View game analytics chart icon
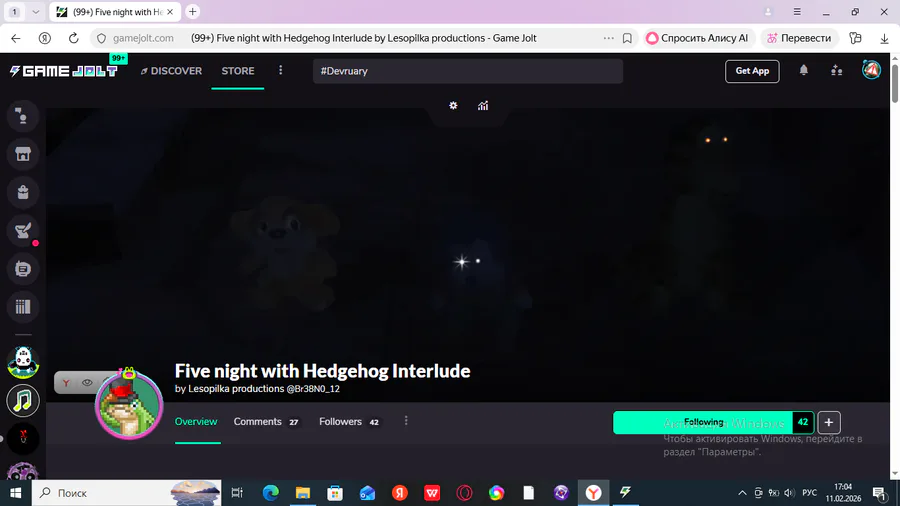Viewport: 900px width, 506px height. [483, 106]
